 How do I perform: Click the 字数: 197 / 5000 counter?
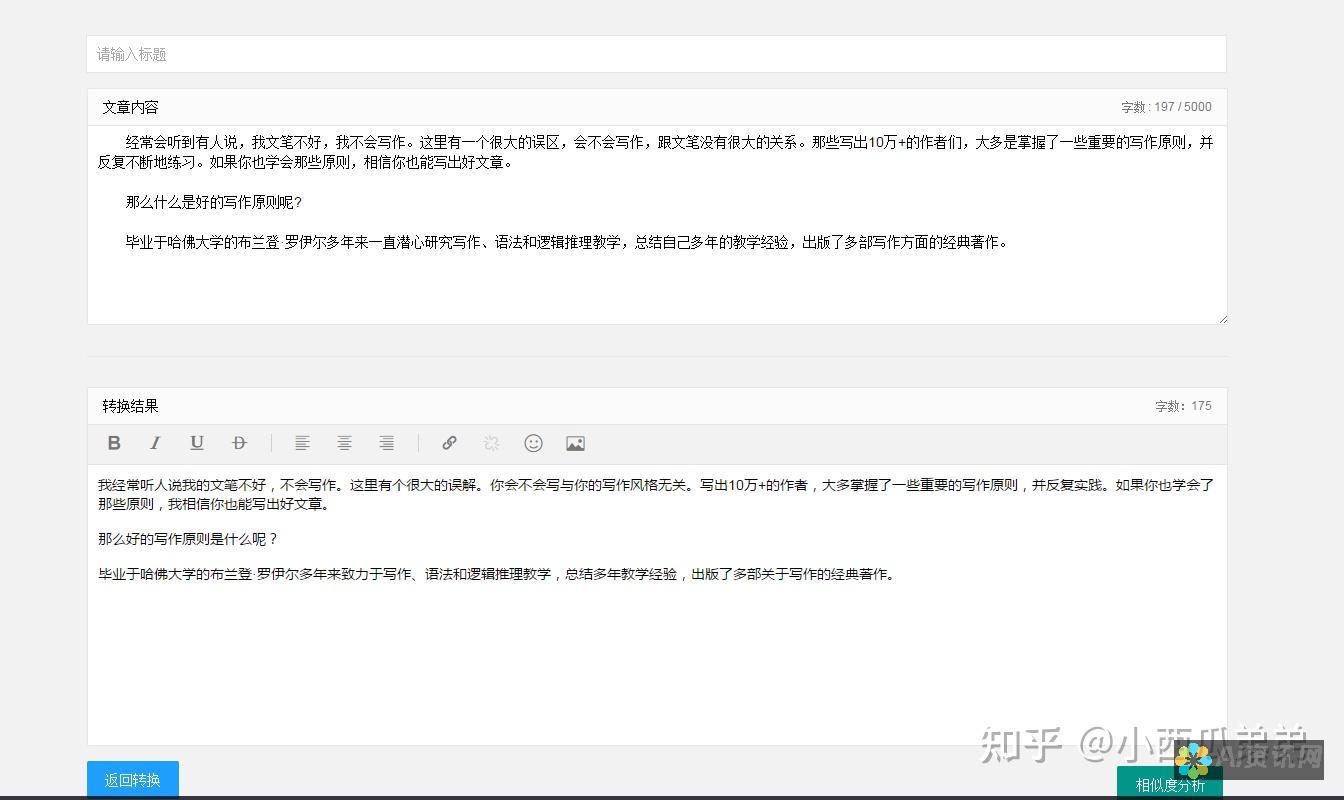[x=1166, y=107]
